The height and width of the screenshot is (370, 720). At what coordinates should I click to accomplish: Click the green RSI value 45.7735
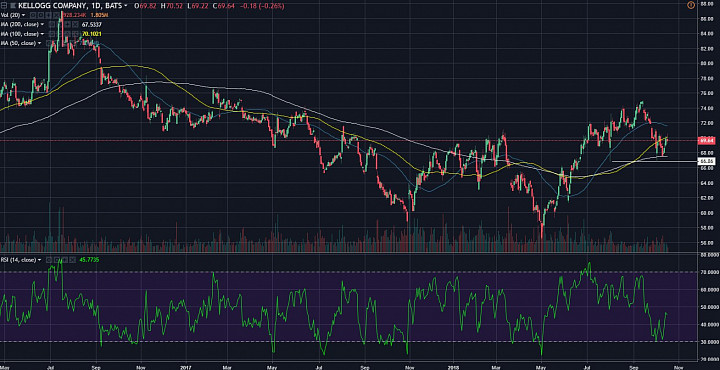[x=89, y=260]
